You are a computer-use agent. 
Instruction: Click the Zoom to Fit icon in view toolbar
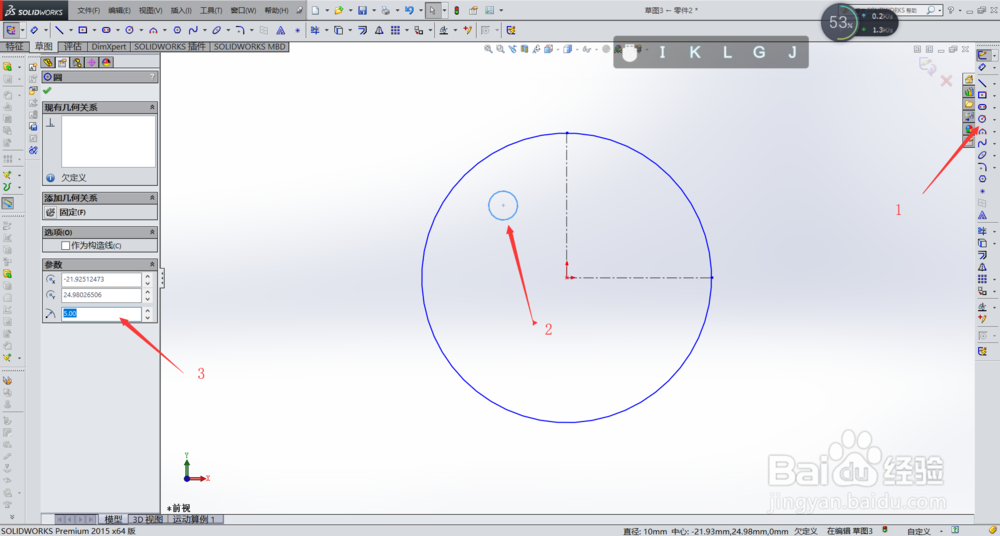point(488,49)
